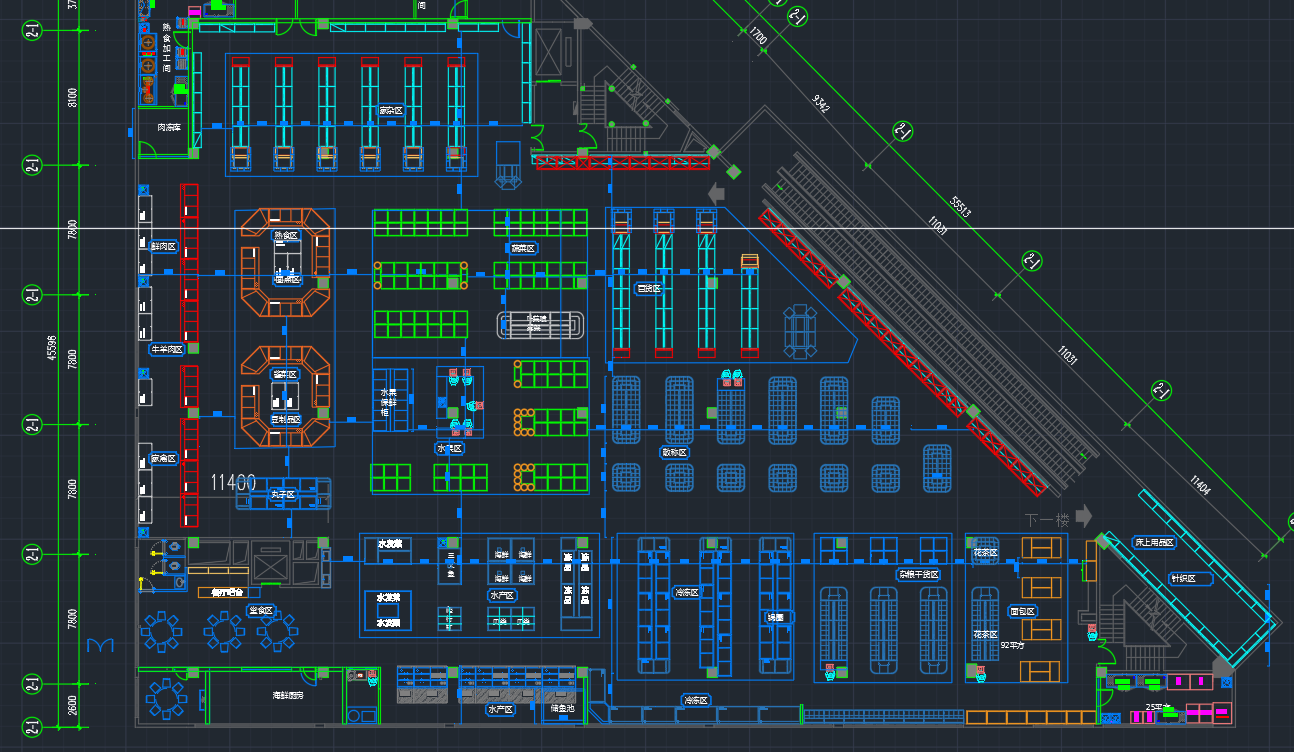The height and width of the screenshot is (752, 1294).
Task: Click the 针织区 zone label
Action: click(1191, 578)
